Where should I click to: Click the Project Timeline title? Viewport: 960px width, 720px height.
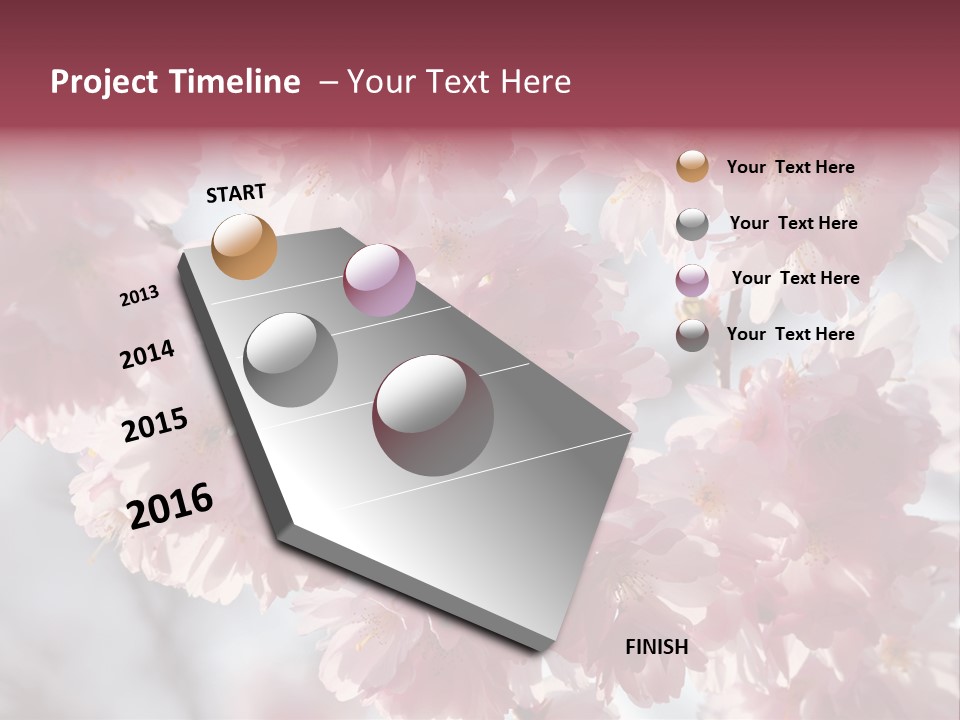(x=176, y=80)
